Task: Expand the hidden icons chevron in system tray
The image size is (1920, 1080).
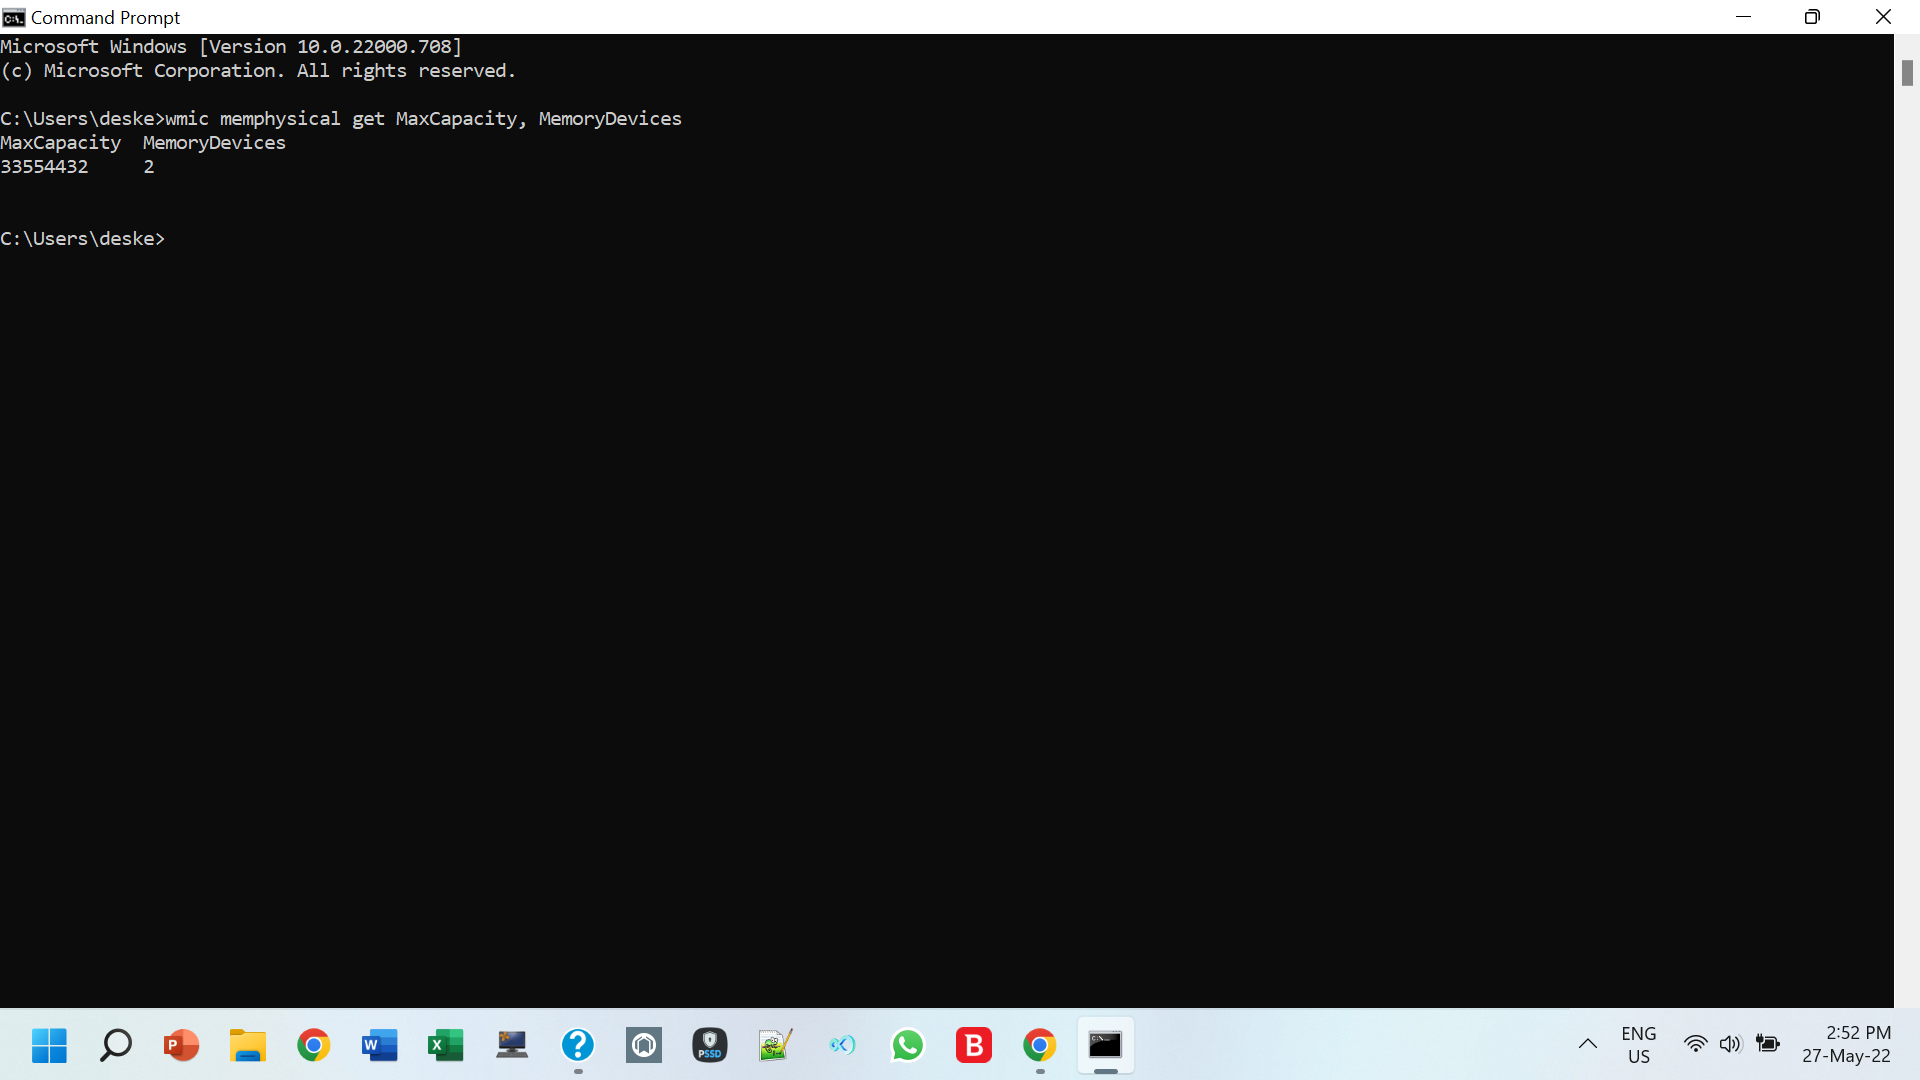Action: (1589, 1044)
